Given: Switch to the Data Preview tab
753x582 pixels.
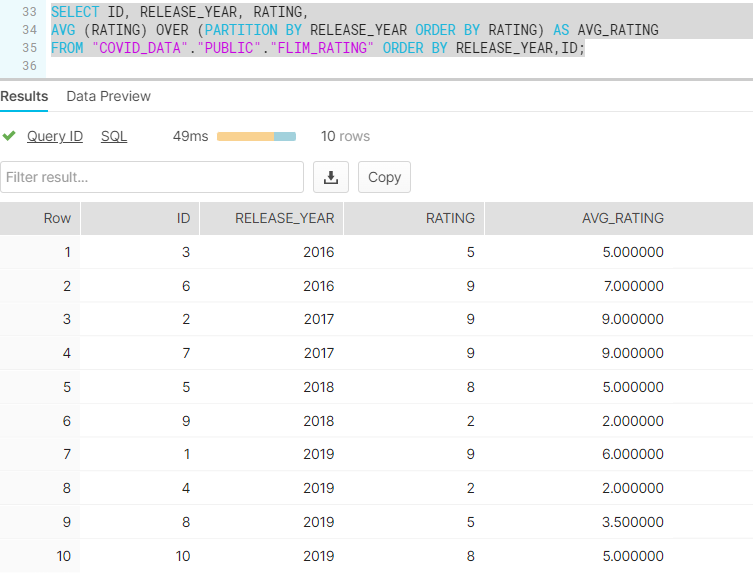Looking at the screenshot, I should tap(109, 97).
